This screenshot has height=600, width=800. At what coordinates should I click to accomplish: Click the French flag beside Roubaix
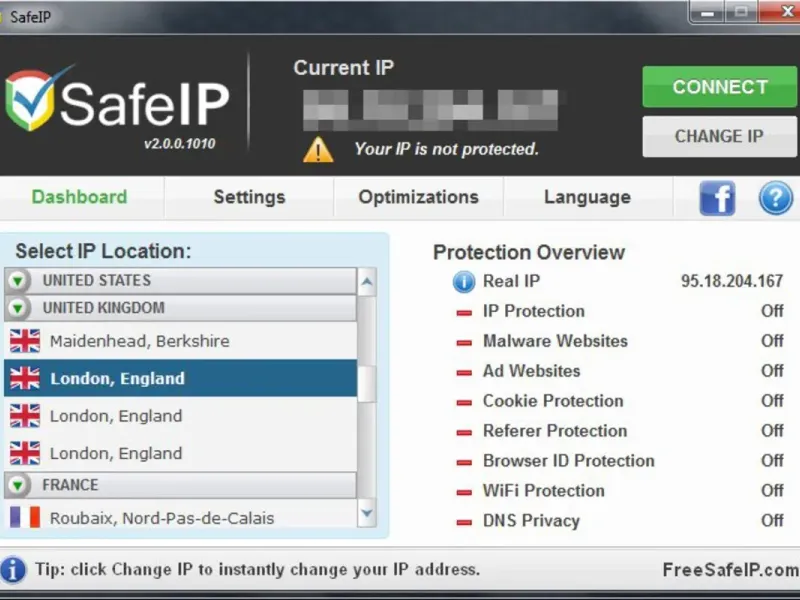[x=24, y=517]
